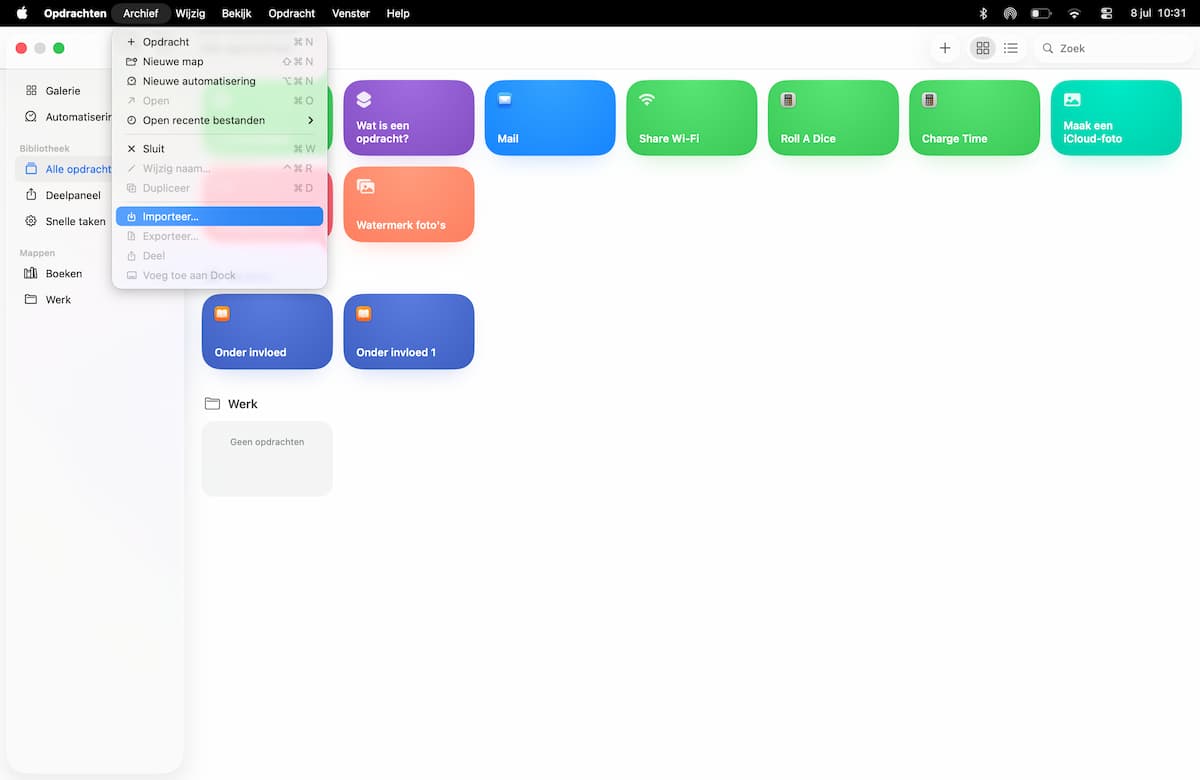1200x780 pixels.
Task: Switch to grid view icon
Action: 983,48
